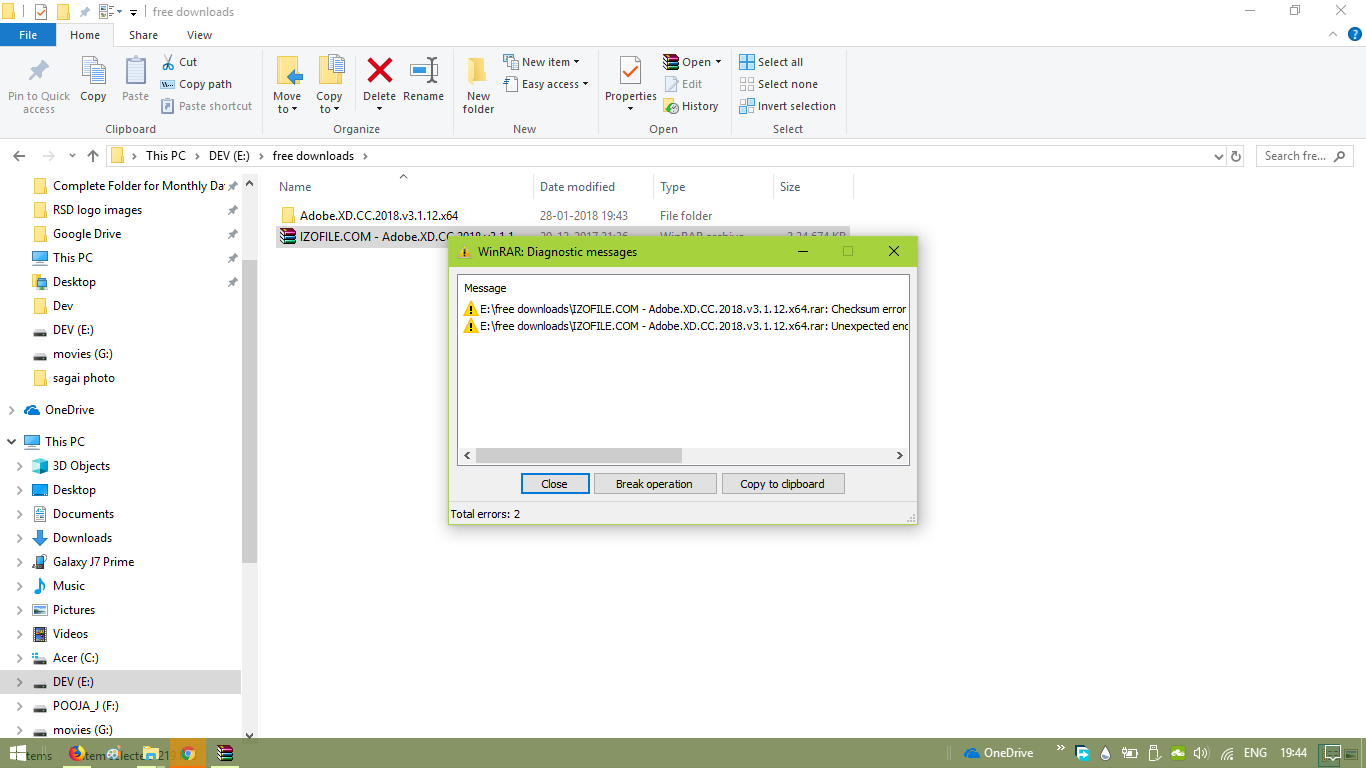
Task: Open RSD logo images quick access folder
Action: (x=97, y=210)
